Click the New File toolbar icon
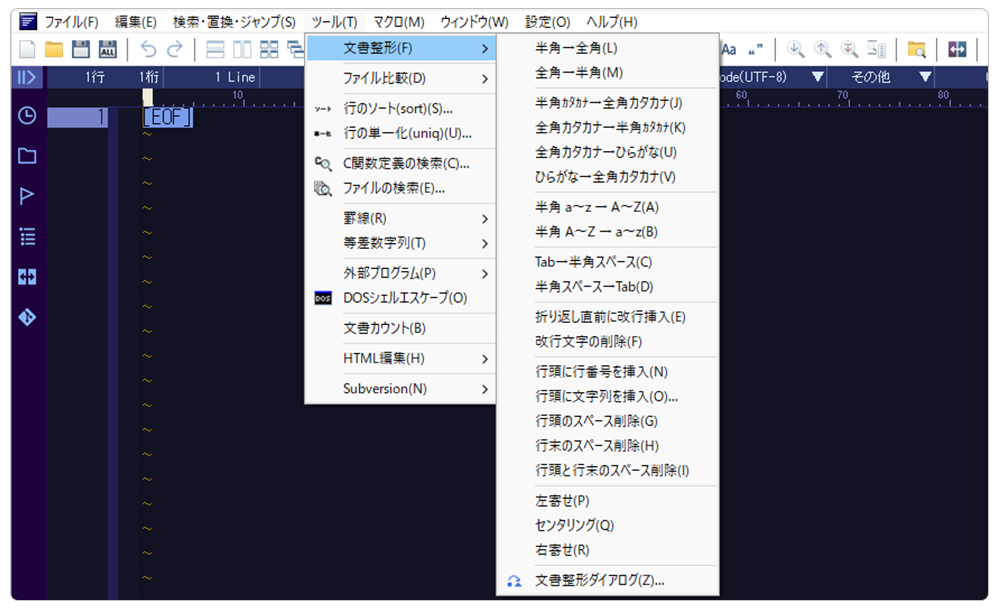The height and width of the screenshot is (615, 1000). pyautogui.click(x=28, y=49)
